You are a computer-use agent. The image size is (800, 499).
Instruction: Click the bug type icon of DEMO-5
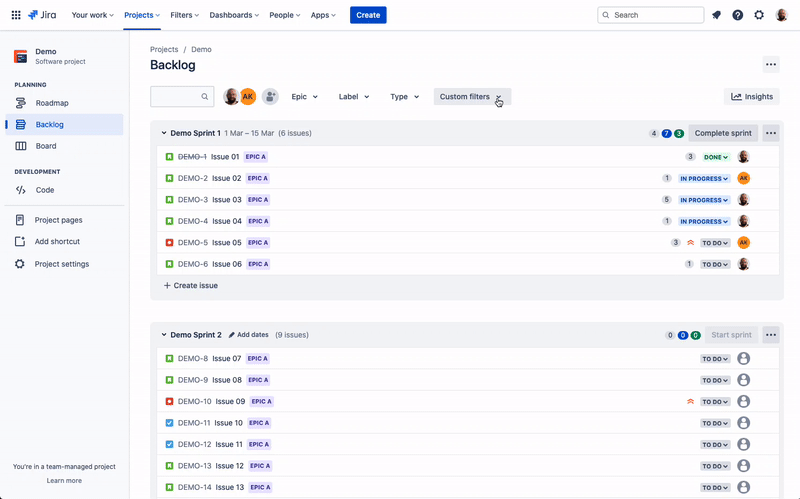pos(169,242)
